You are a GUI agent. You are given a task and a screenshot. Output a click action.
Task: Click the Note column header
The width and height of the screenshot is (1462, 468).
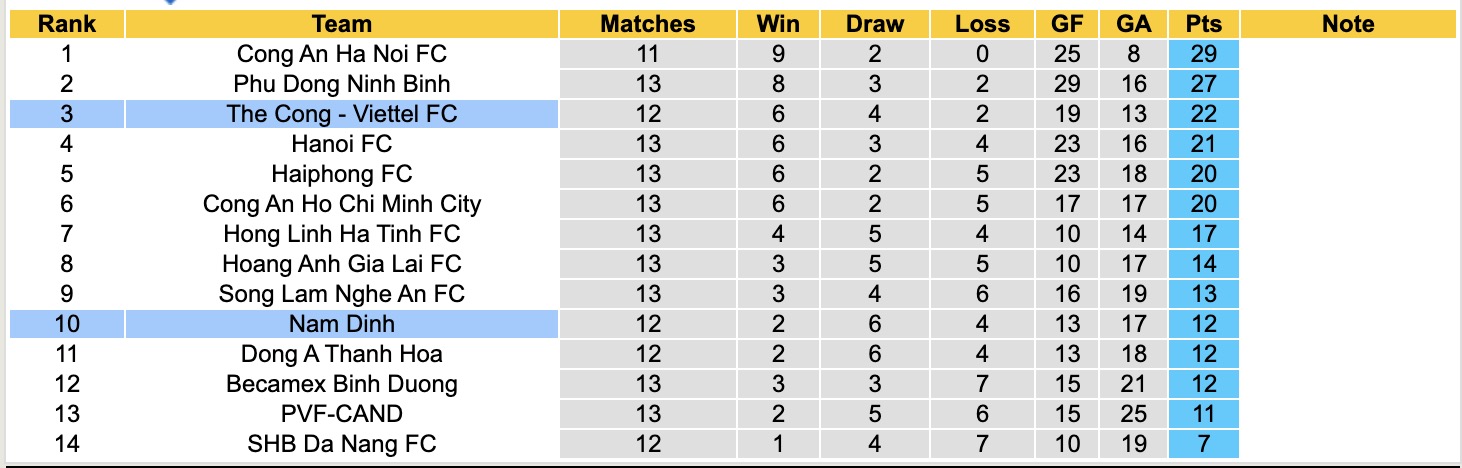[1348, 24]
